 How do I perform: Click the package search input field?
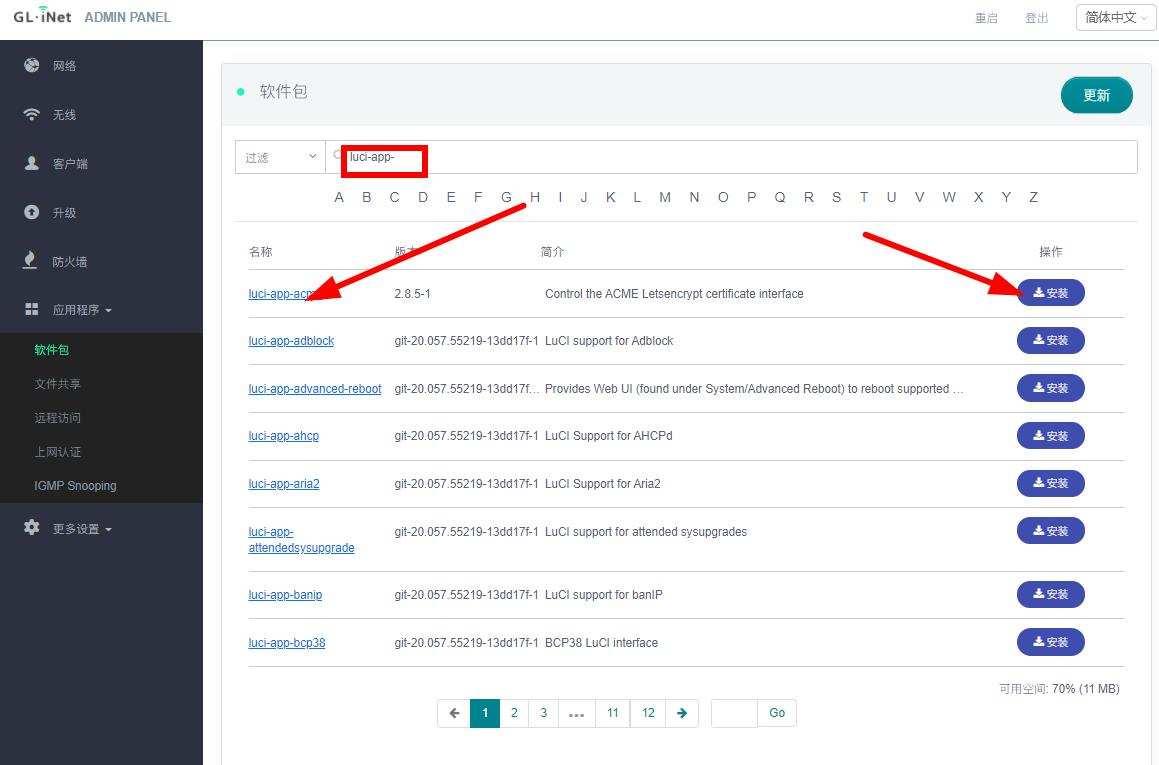[x=731, y=157]
